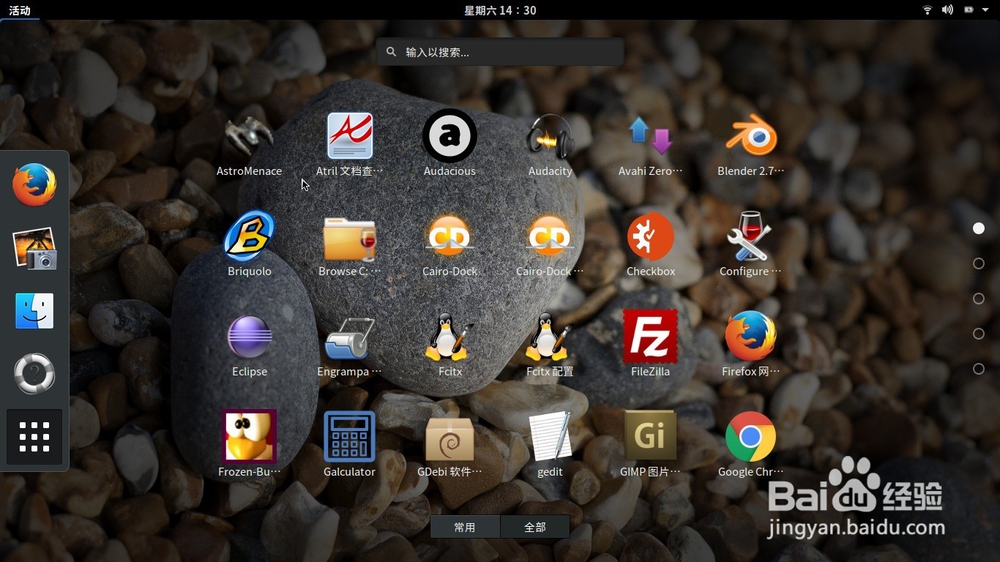Launch Frozen-Bubble game
Screen dimensions: 1000x562
coord(249,445)
